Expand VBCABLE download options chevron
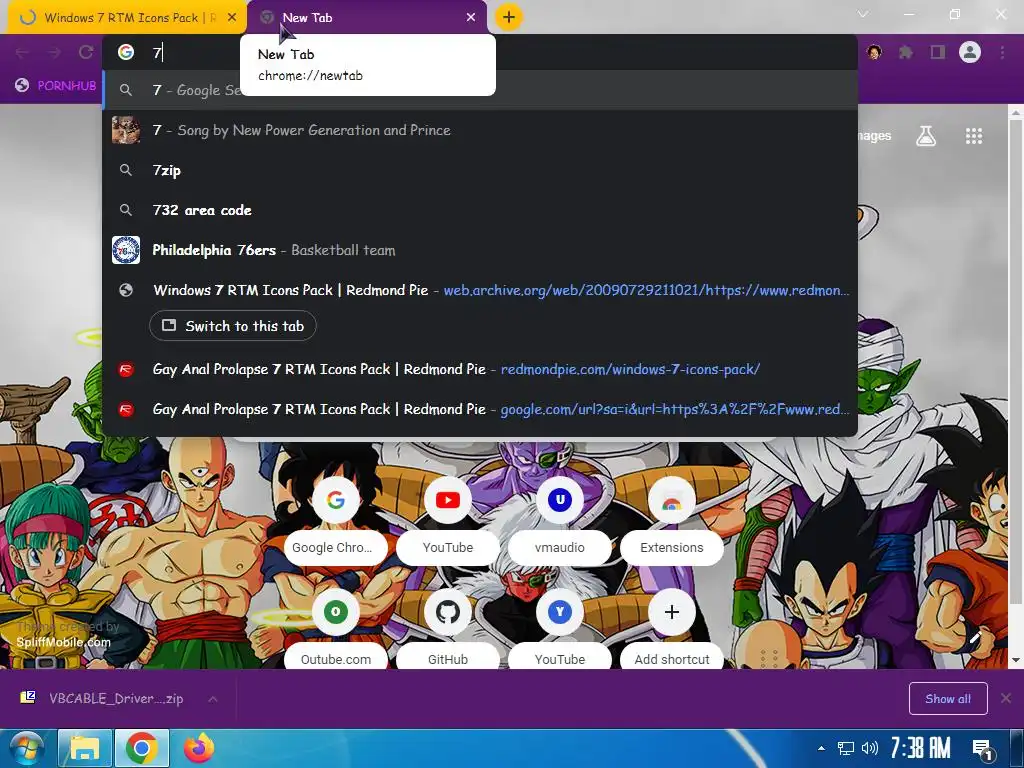Screen dimensions: 1024x768 [x=213, y=699]
